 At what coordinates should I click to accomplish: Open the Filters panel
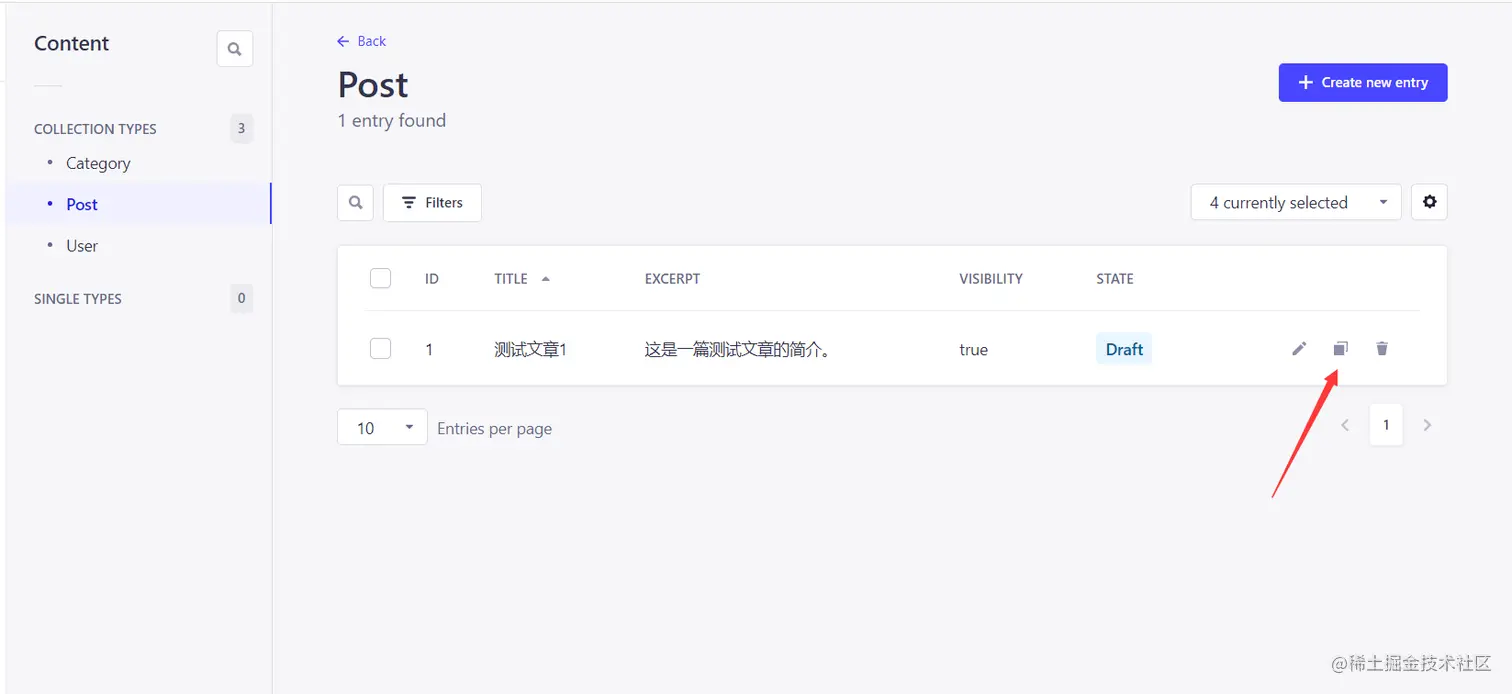pyautogui.click(x=432, y=202)
